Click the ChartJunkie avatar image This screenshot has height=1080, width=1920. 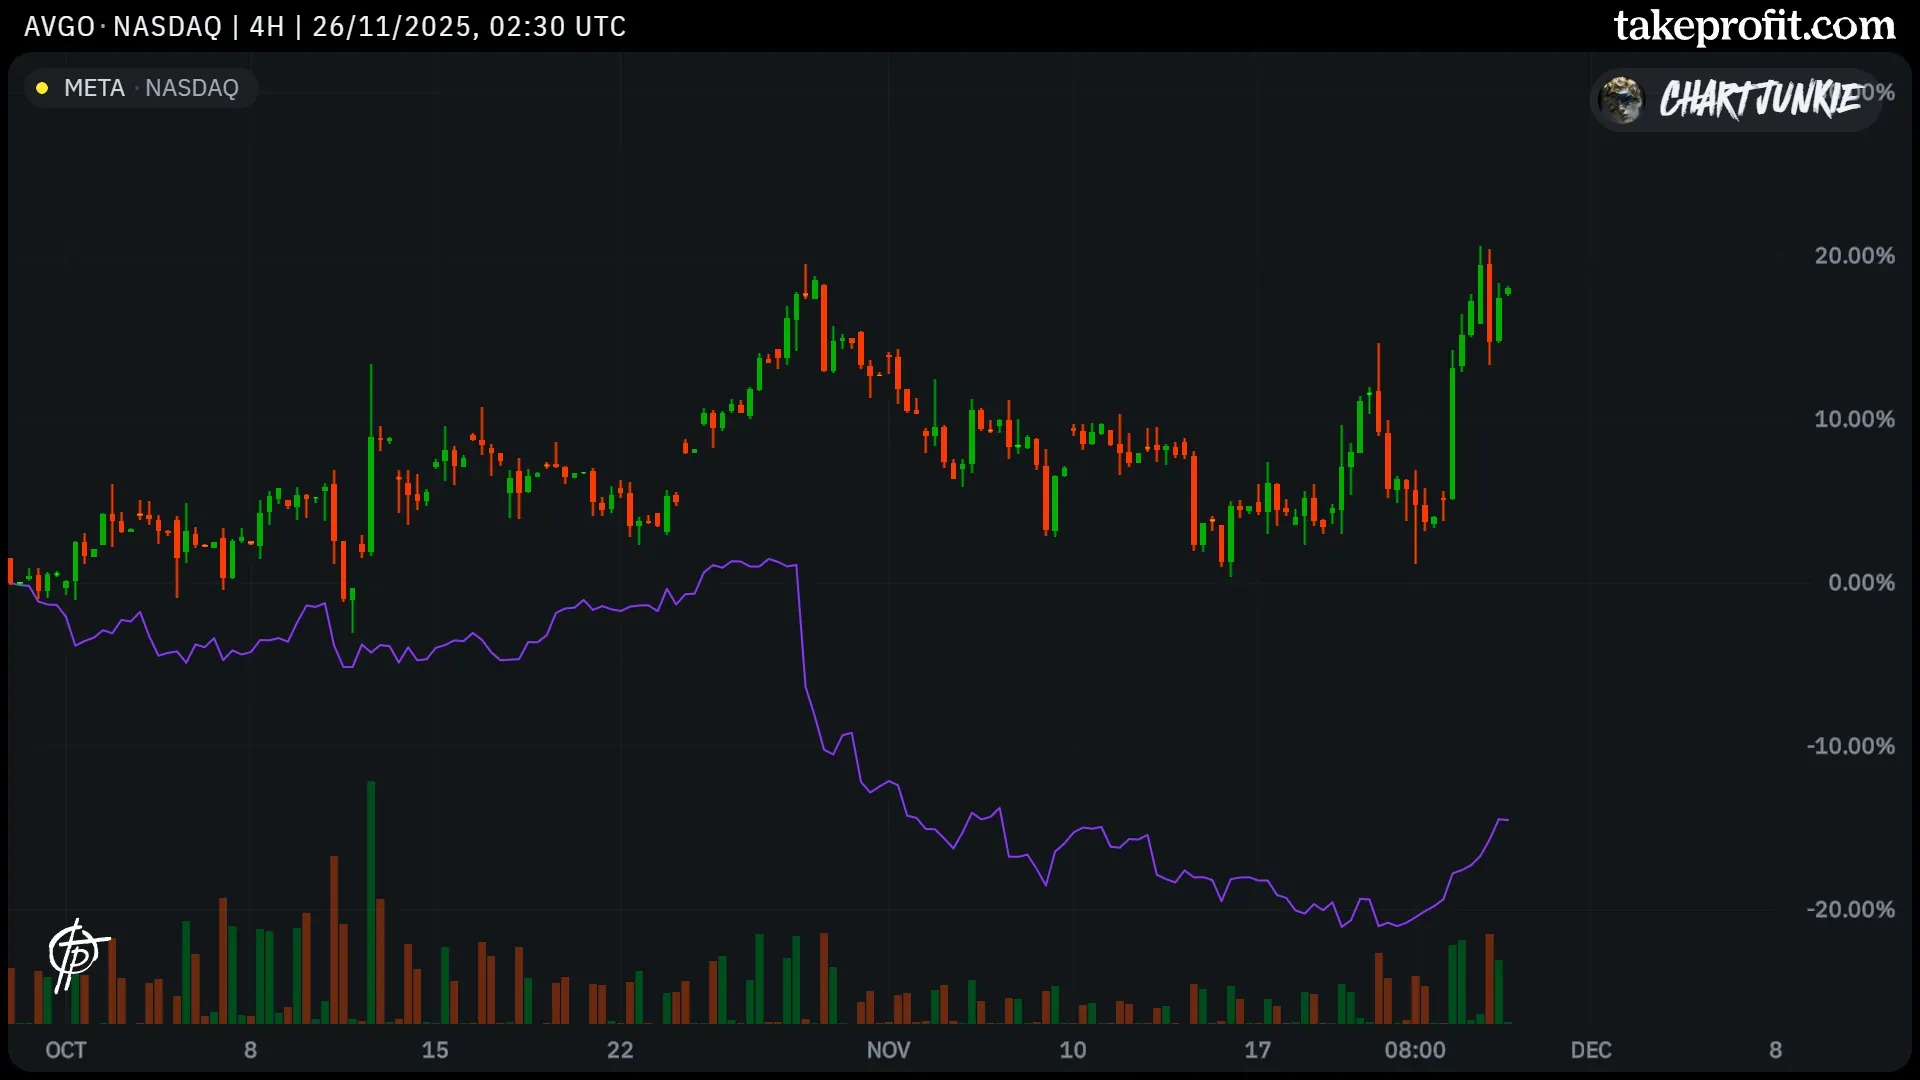coord(1622,100)
